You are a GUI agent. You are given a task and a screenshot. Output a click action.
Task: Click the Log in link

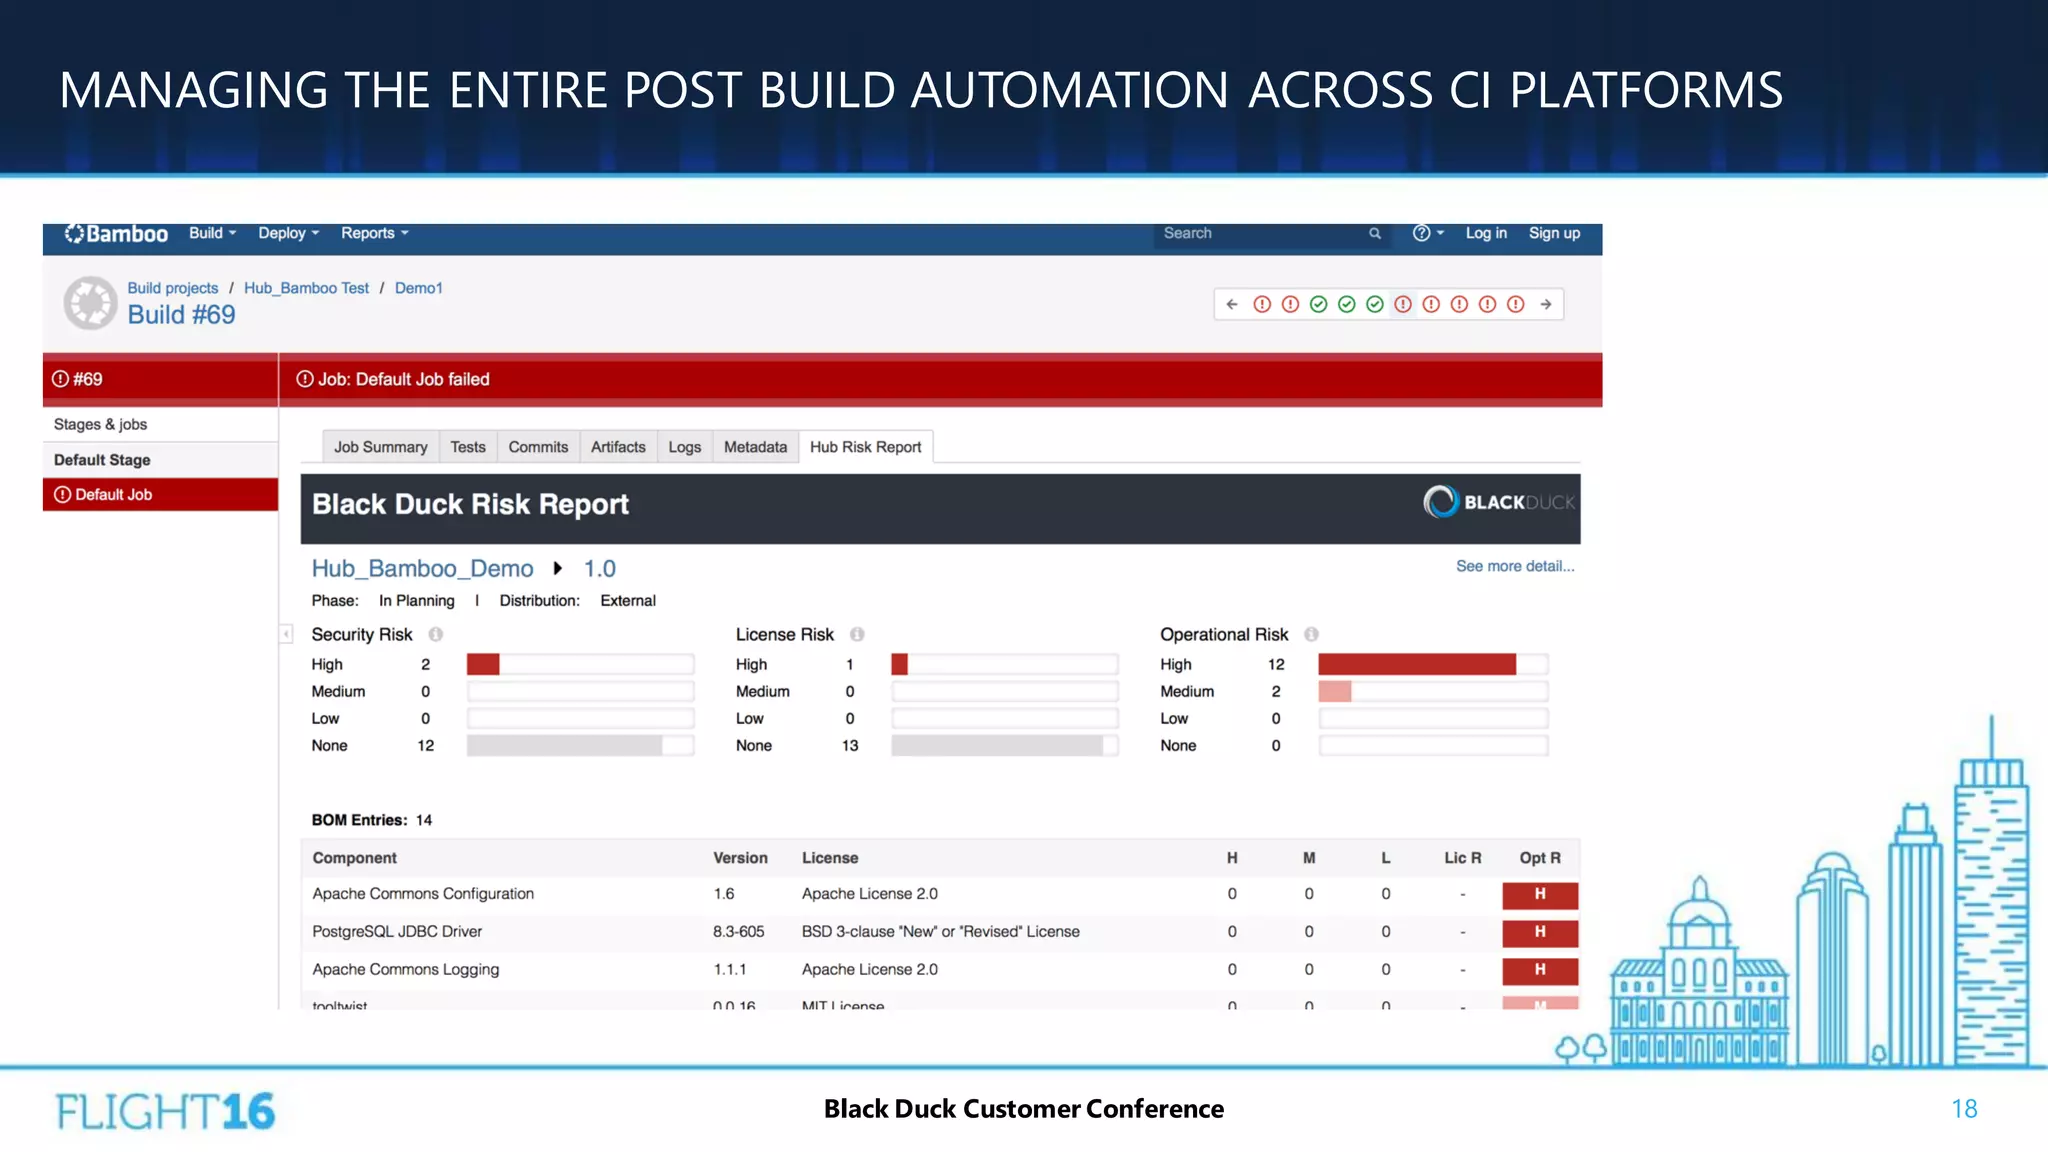1486,233
